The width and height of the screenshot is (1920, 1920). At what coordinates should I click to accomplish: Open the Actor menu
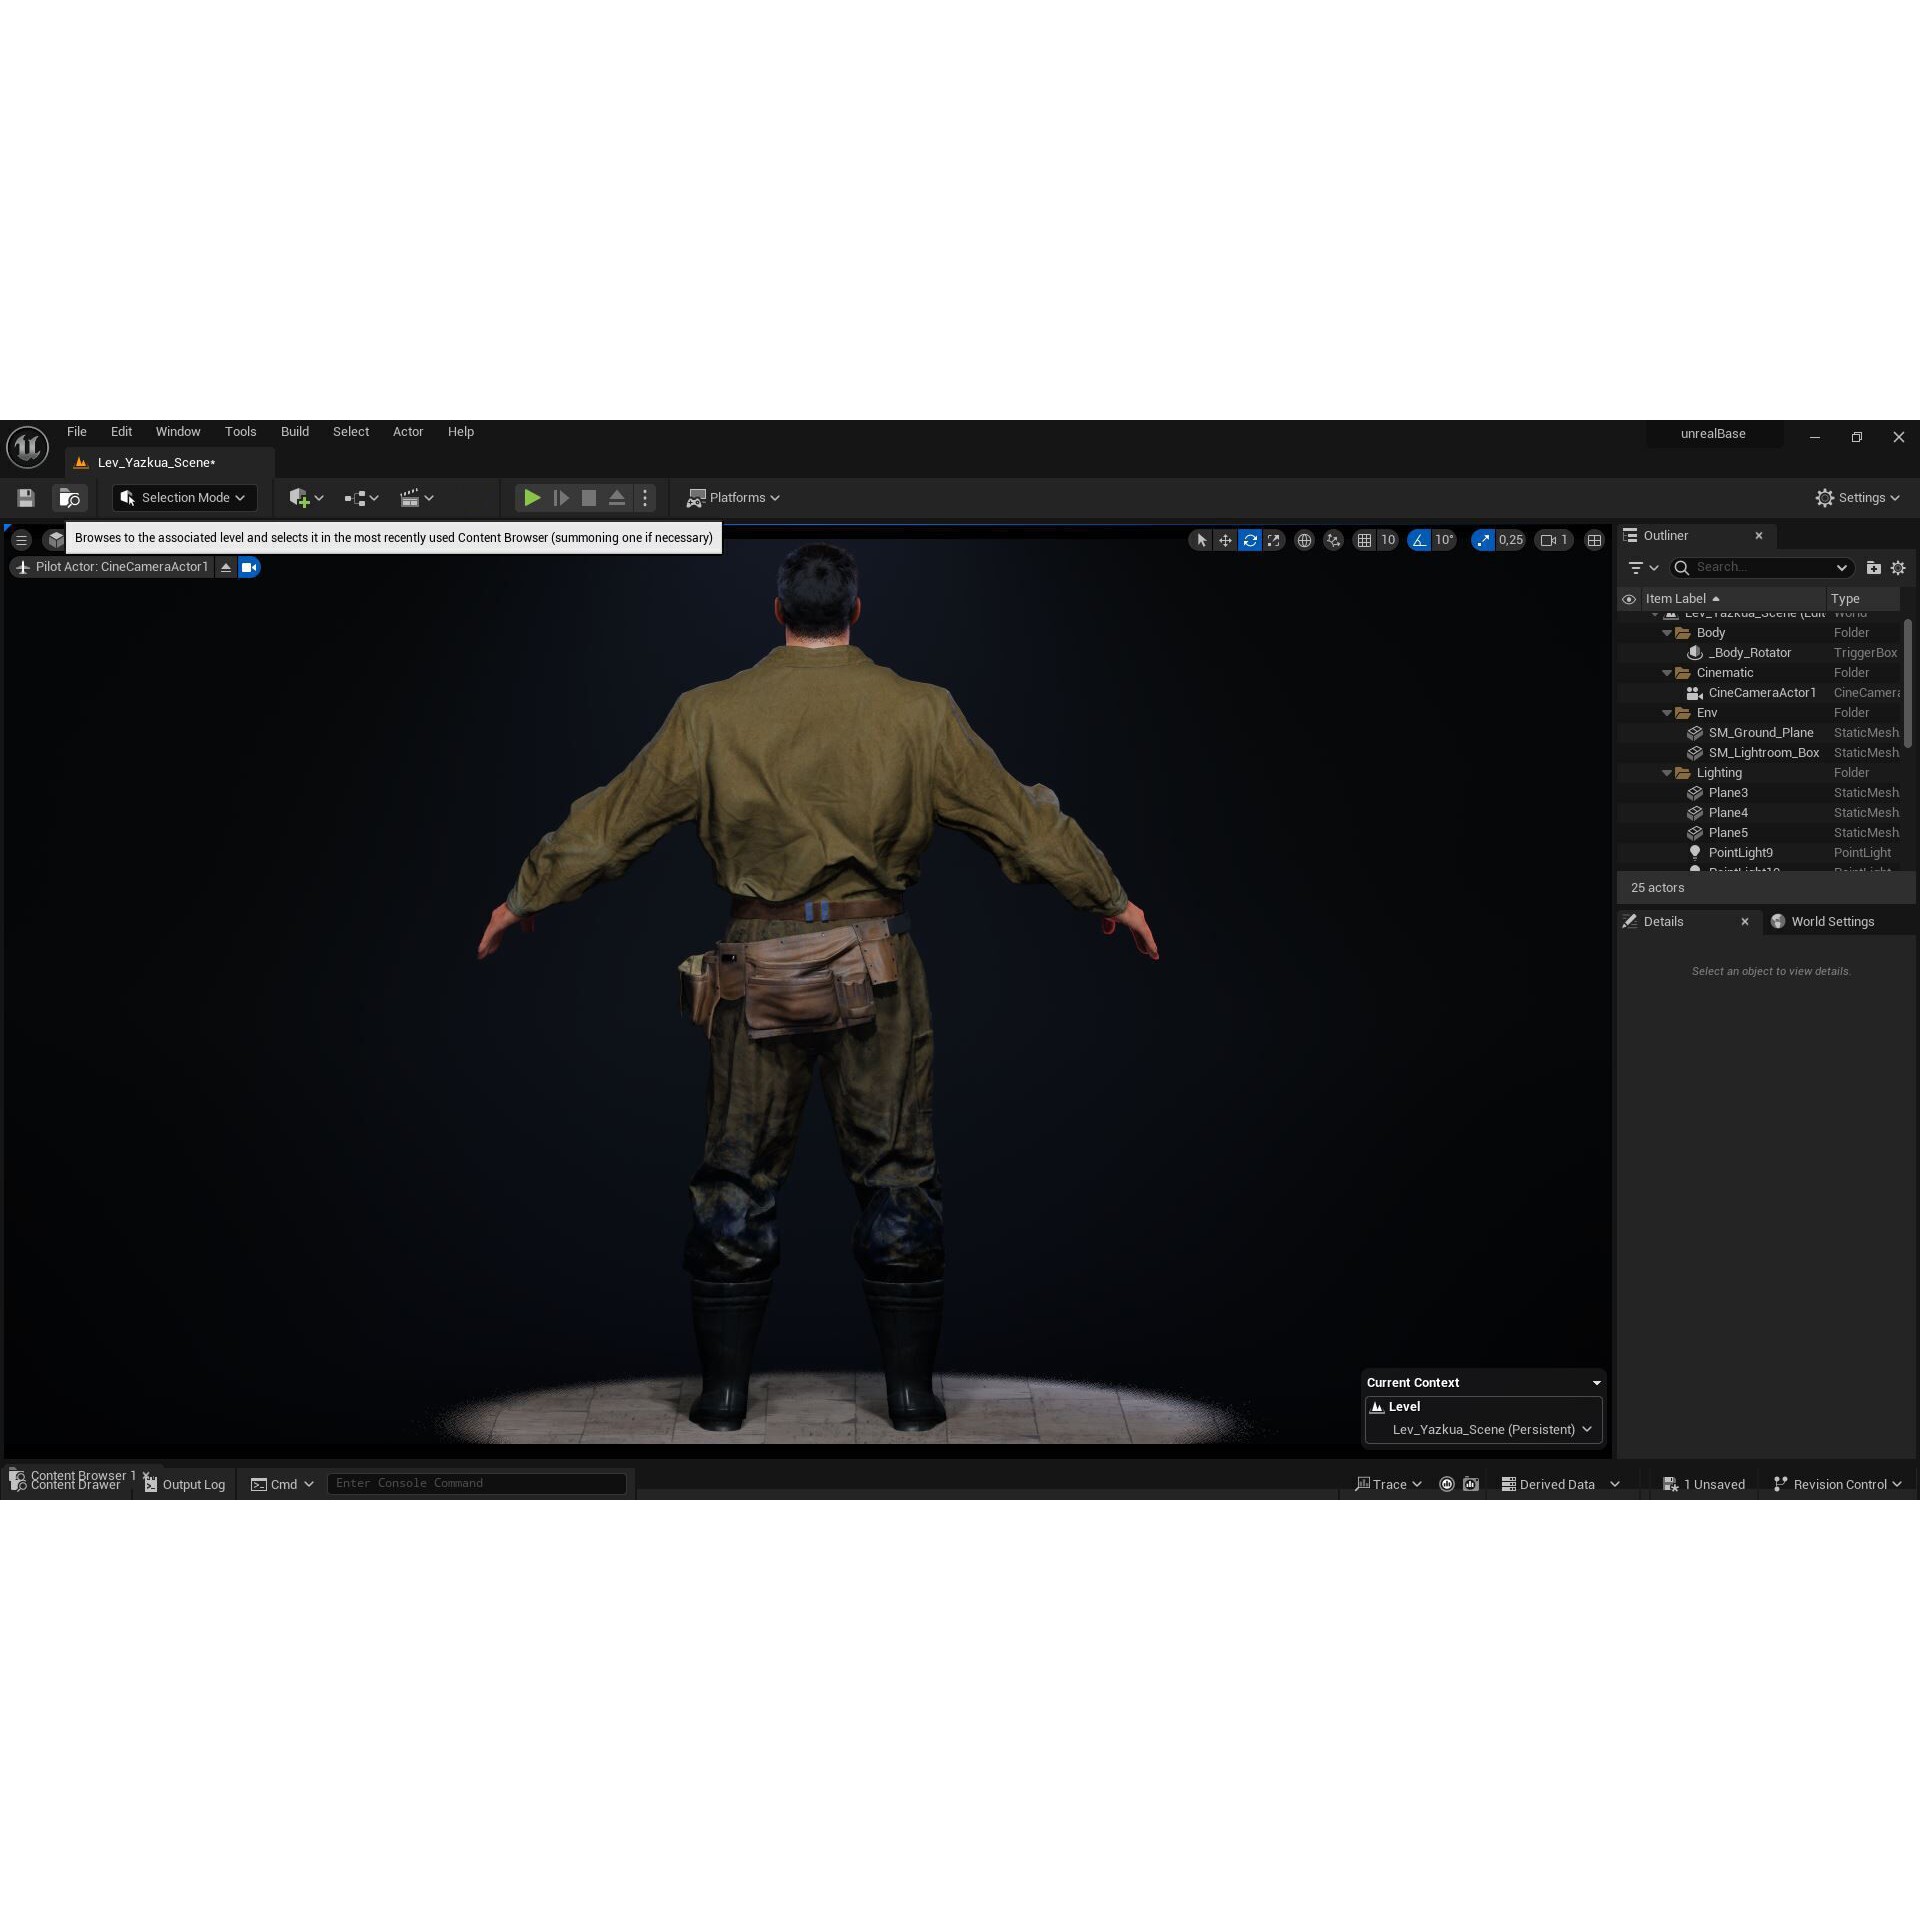[408, 431]
